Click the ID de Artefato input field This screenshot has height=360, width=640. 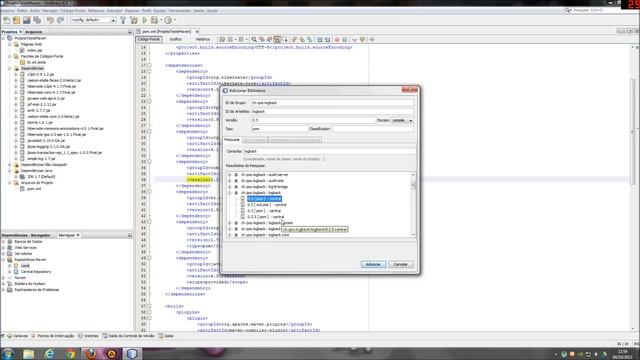[x=332, y=111]
